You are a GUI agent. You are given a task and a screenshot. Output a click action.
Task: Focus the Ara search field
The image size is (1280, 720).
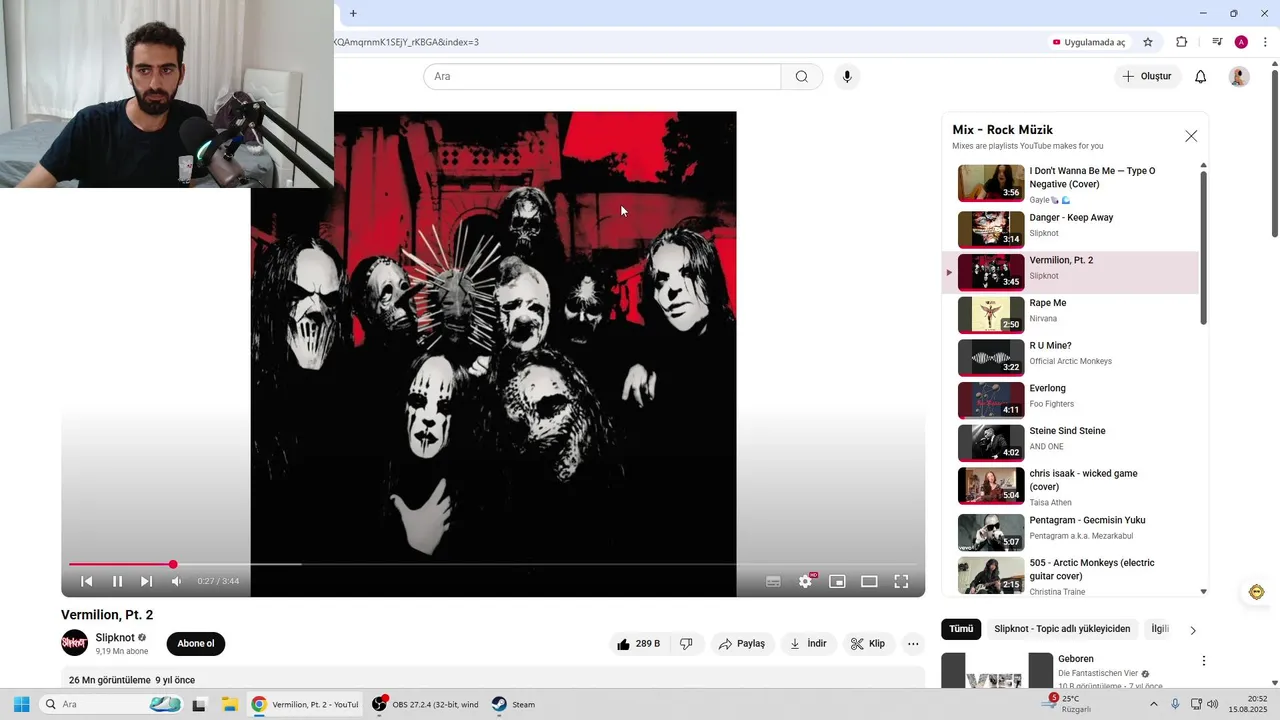click(x=602, y=77)
